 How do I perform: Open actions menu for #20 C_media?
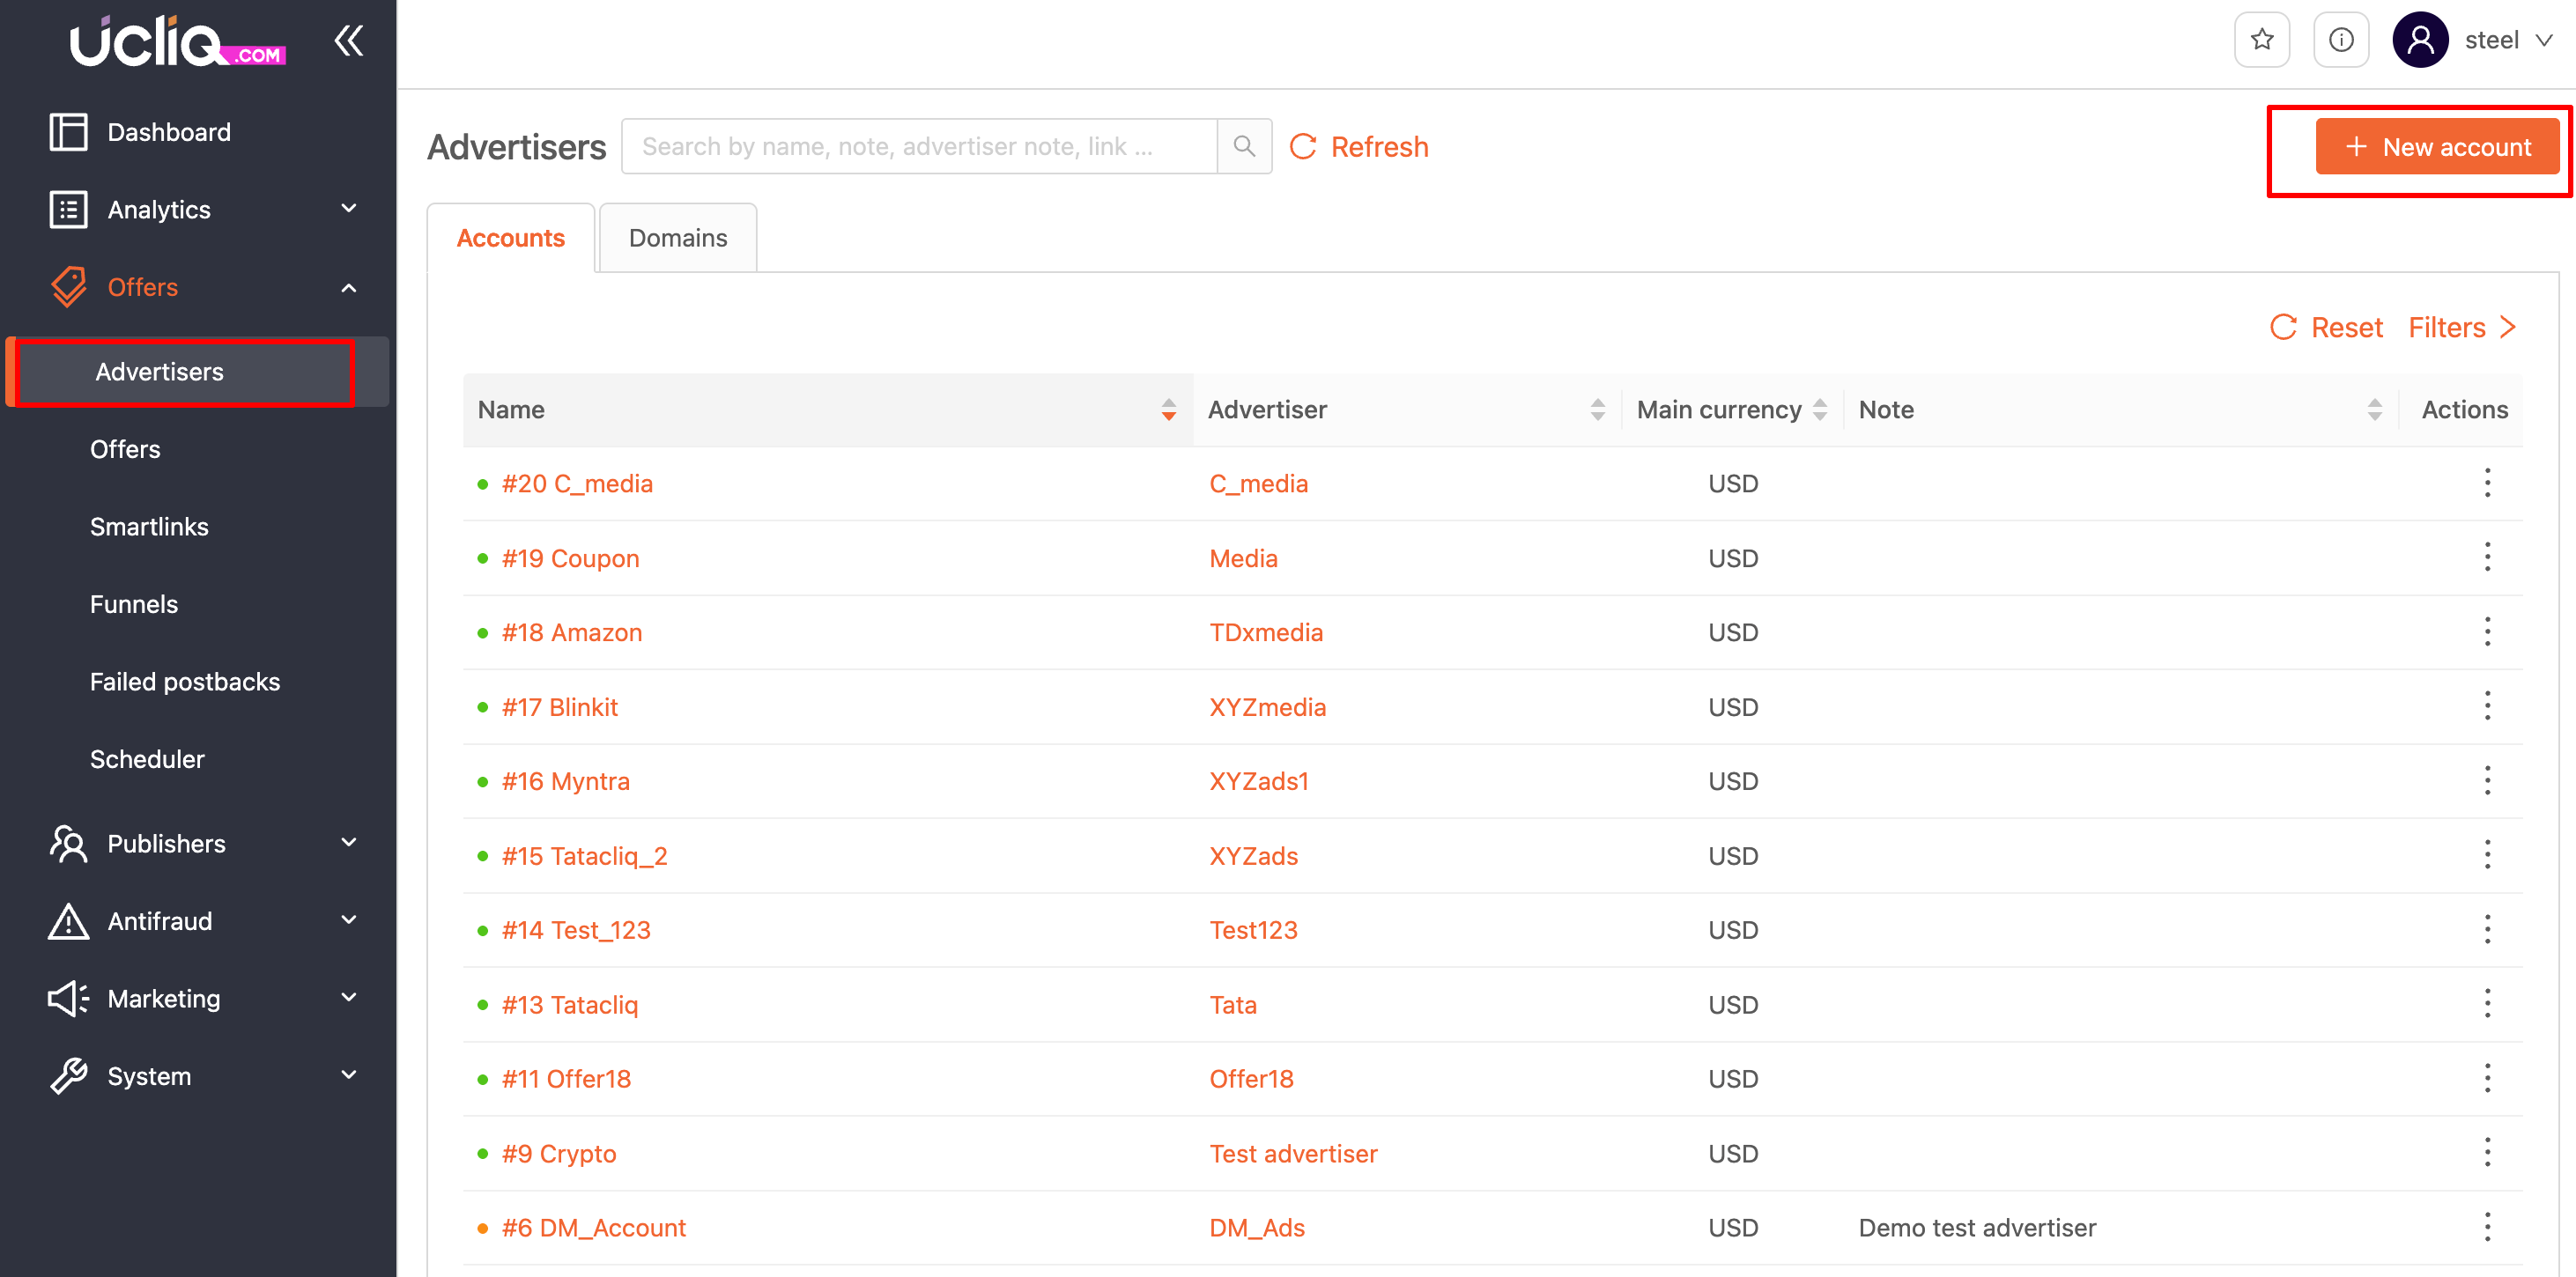pos(2486,483)
